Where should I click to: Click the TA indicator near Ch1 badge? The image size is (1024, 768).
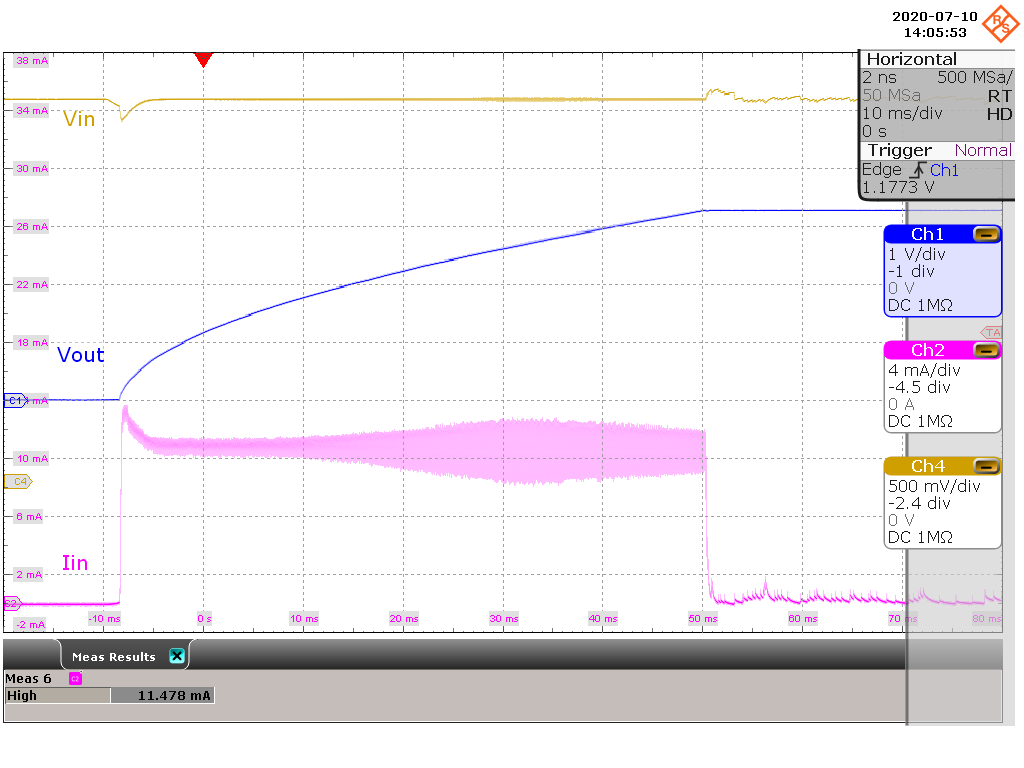tap(990, 332)
